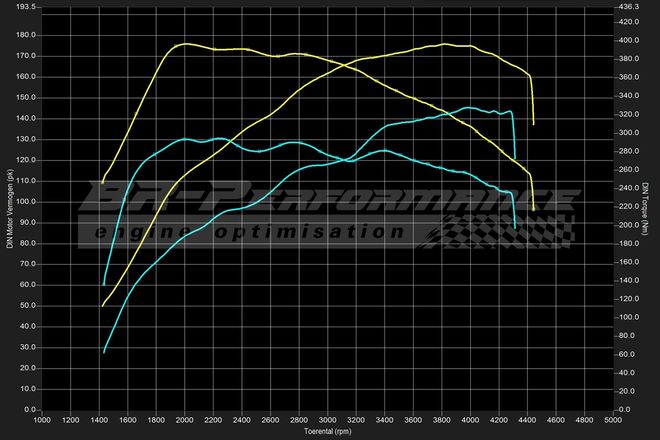The width and height of the screenshot is (660, 440).
Task: Click the 'DIN Motor Vermogen (pk)' axis title
Action: tap(8, 211)
